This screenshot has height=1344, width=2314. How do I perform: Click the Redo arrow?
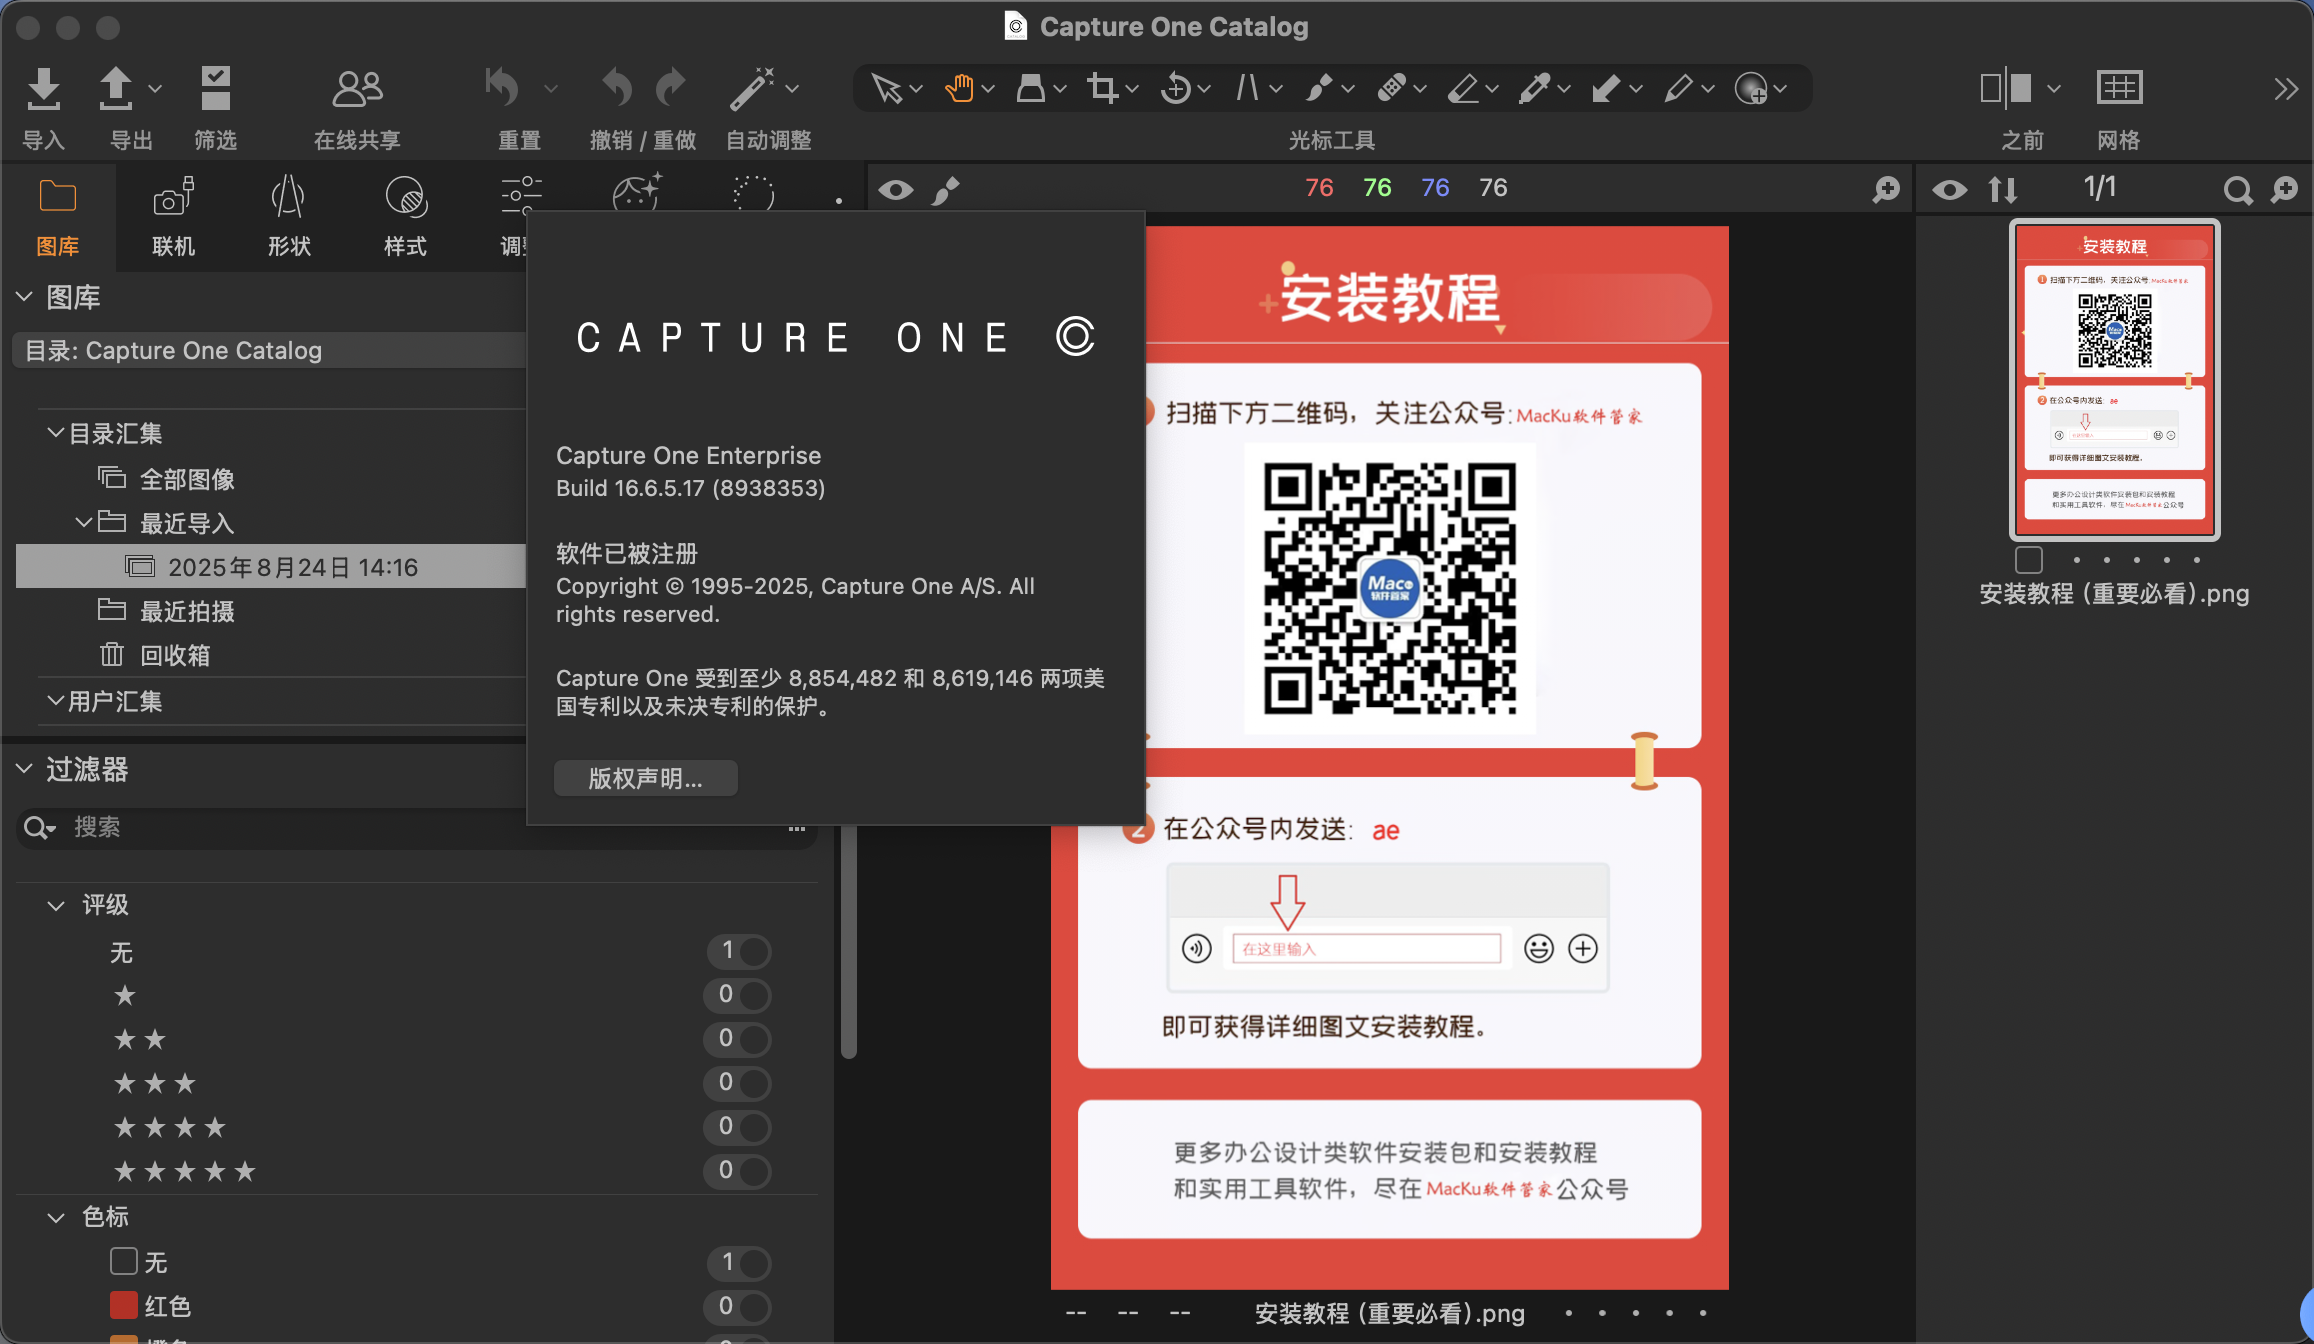(671, 88)
